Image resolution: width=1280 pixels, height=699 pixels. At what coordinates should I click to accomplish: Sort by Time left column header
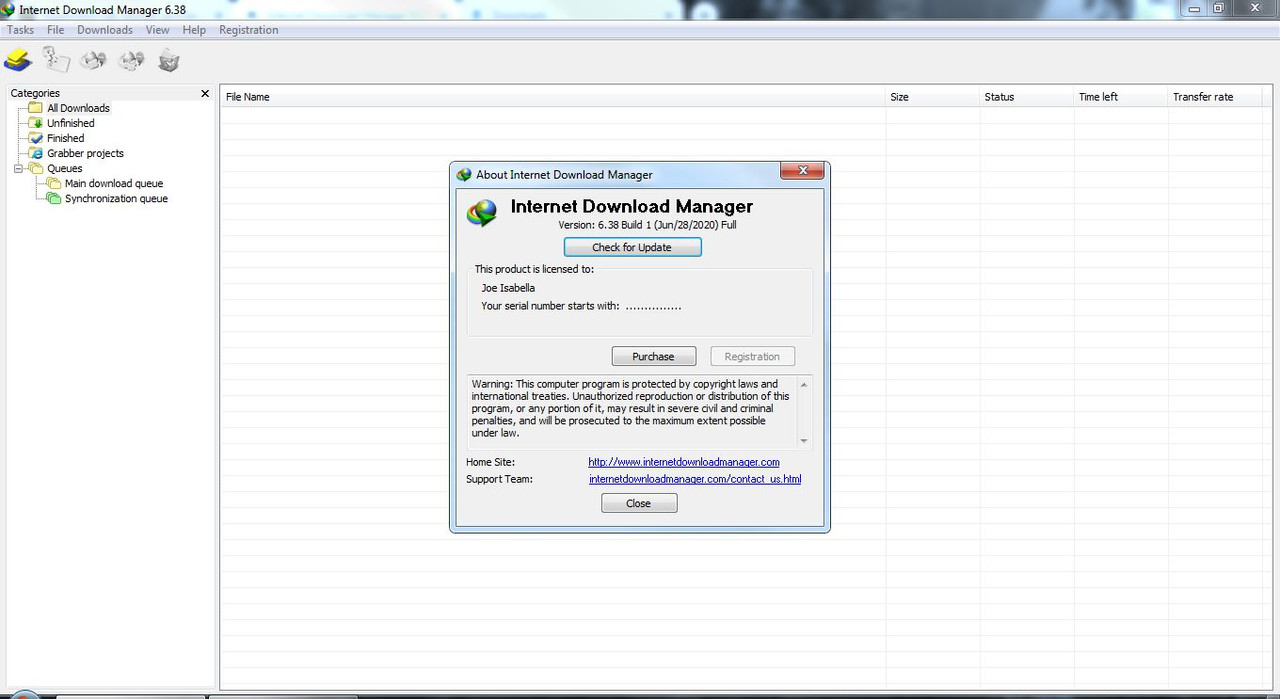(x=1121, y=97)
